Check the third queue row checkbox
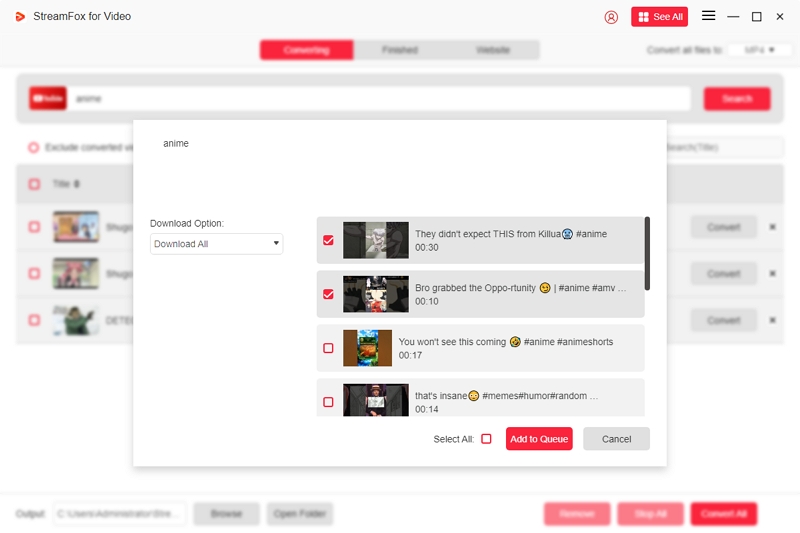800x533 pixels. 34,320
